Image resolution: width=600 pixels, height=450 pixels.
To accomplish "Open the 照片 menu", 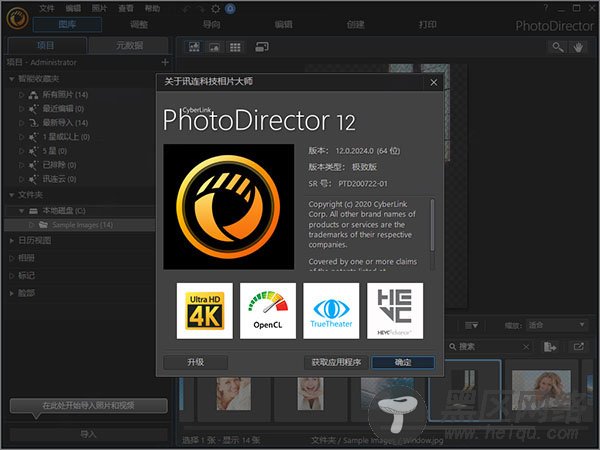I will [x=99, y=8].
